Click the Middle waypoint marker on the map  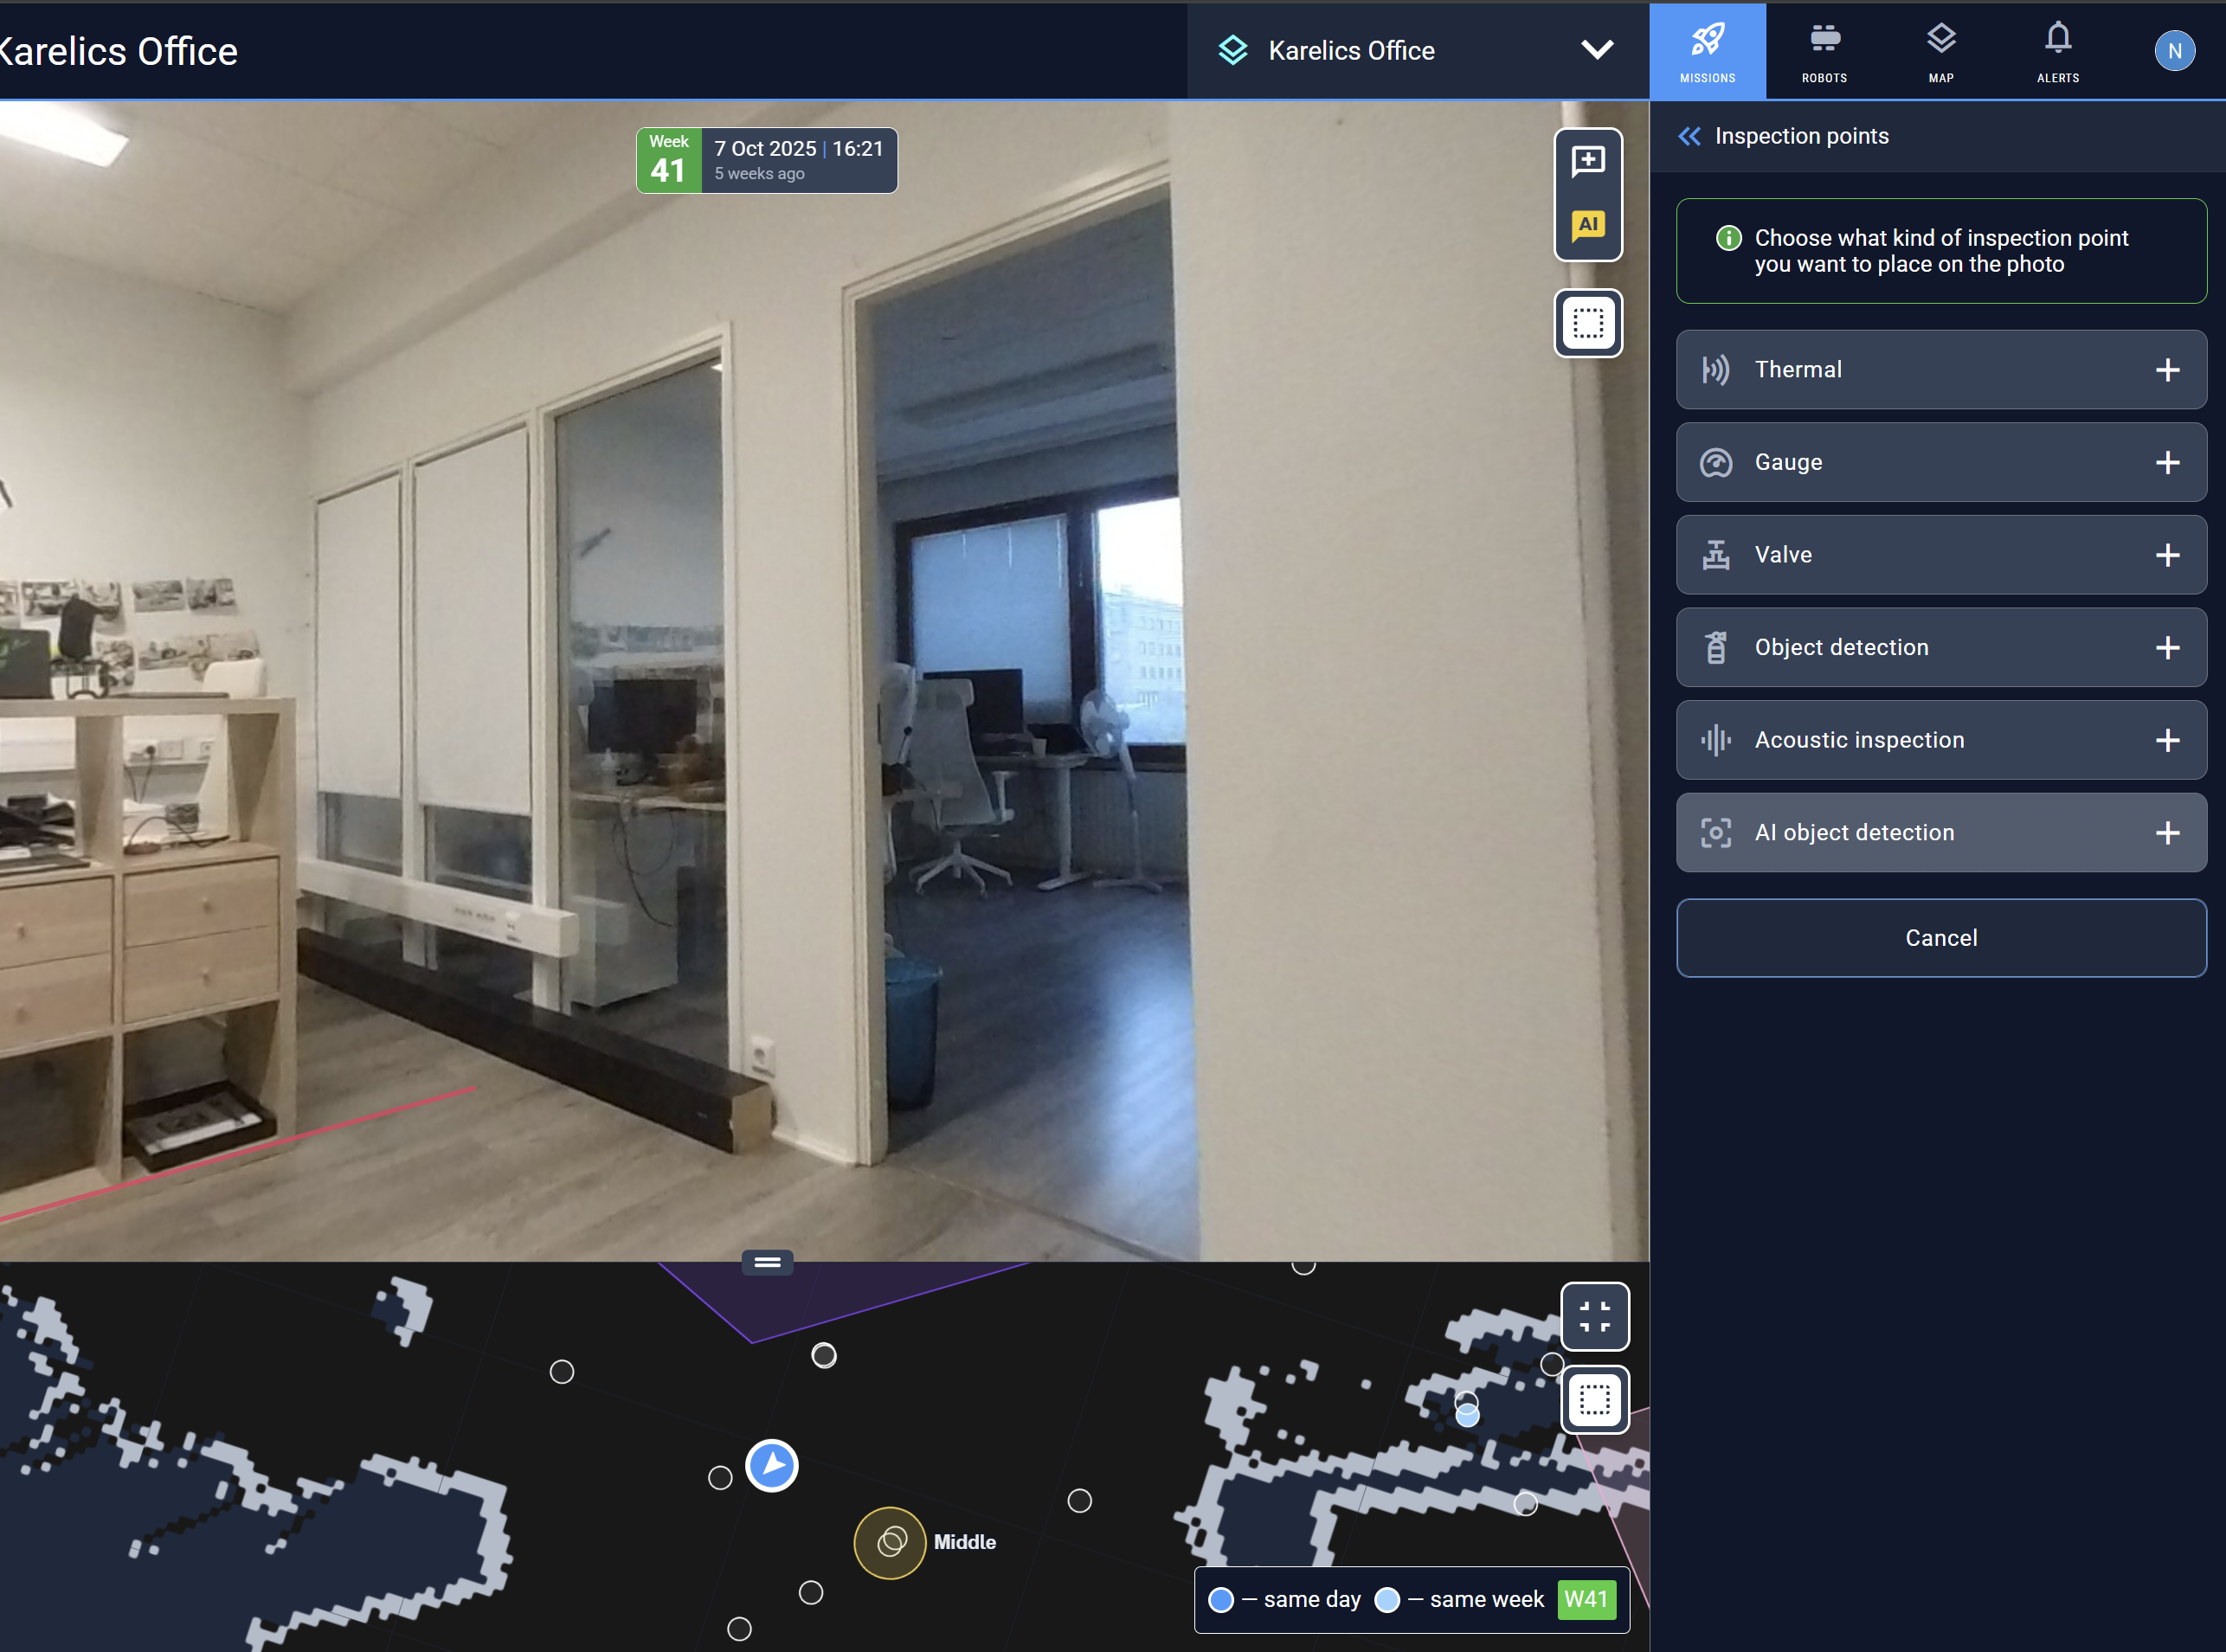click(x=890, y=1542)
